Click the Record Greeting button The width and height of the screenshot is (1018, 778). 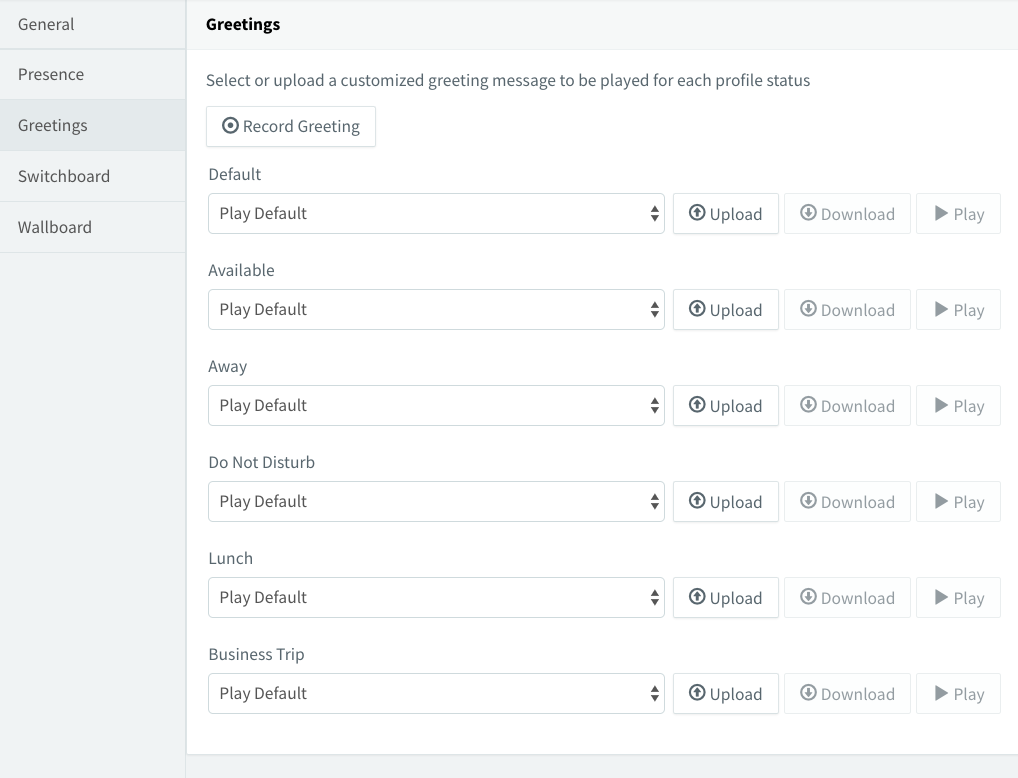[291, 127]
